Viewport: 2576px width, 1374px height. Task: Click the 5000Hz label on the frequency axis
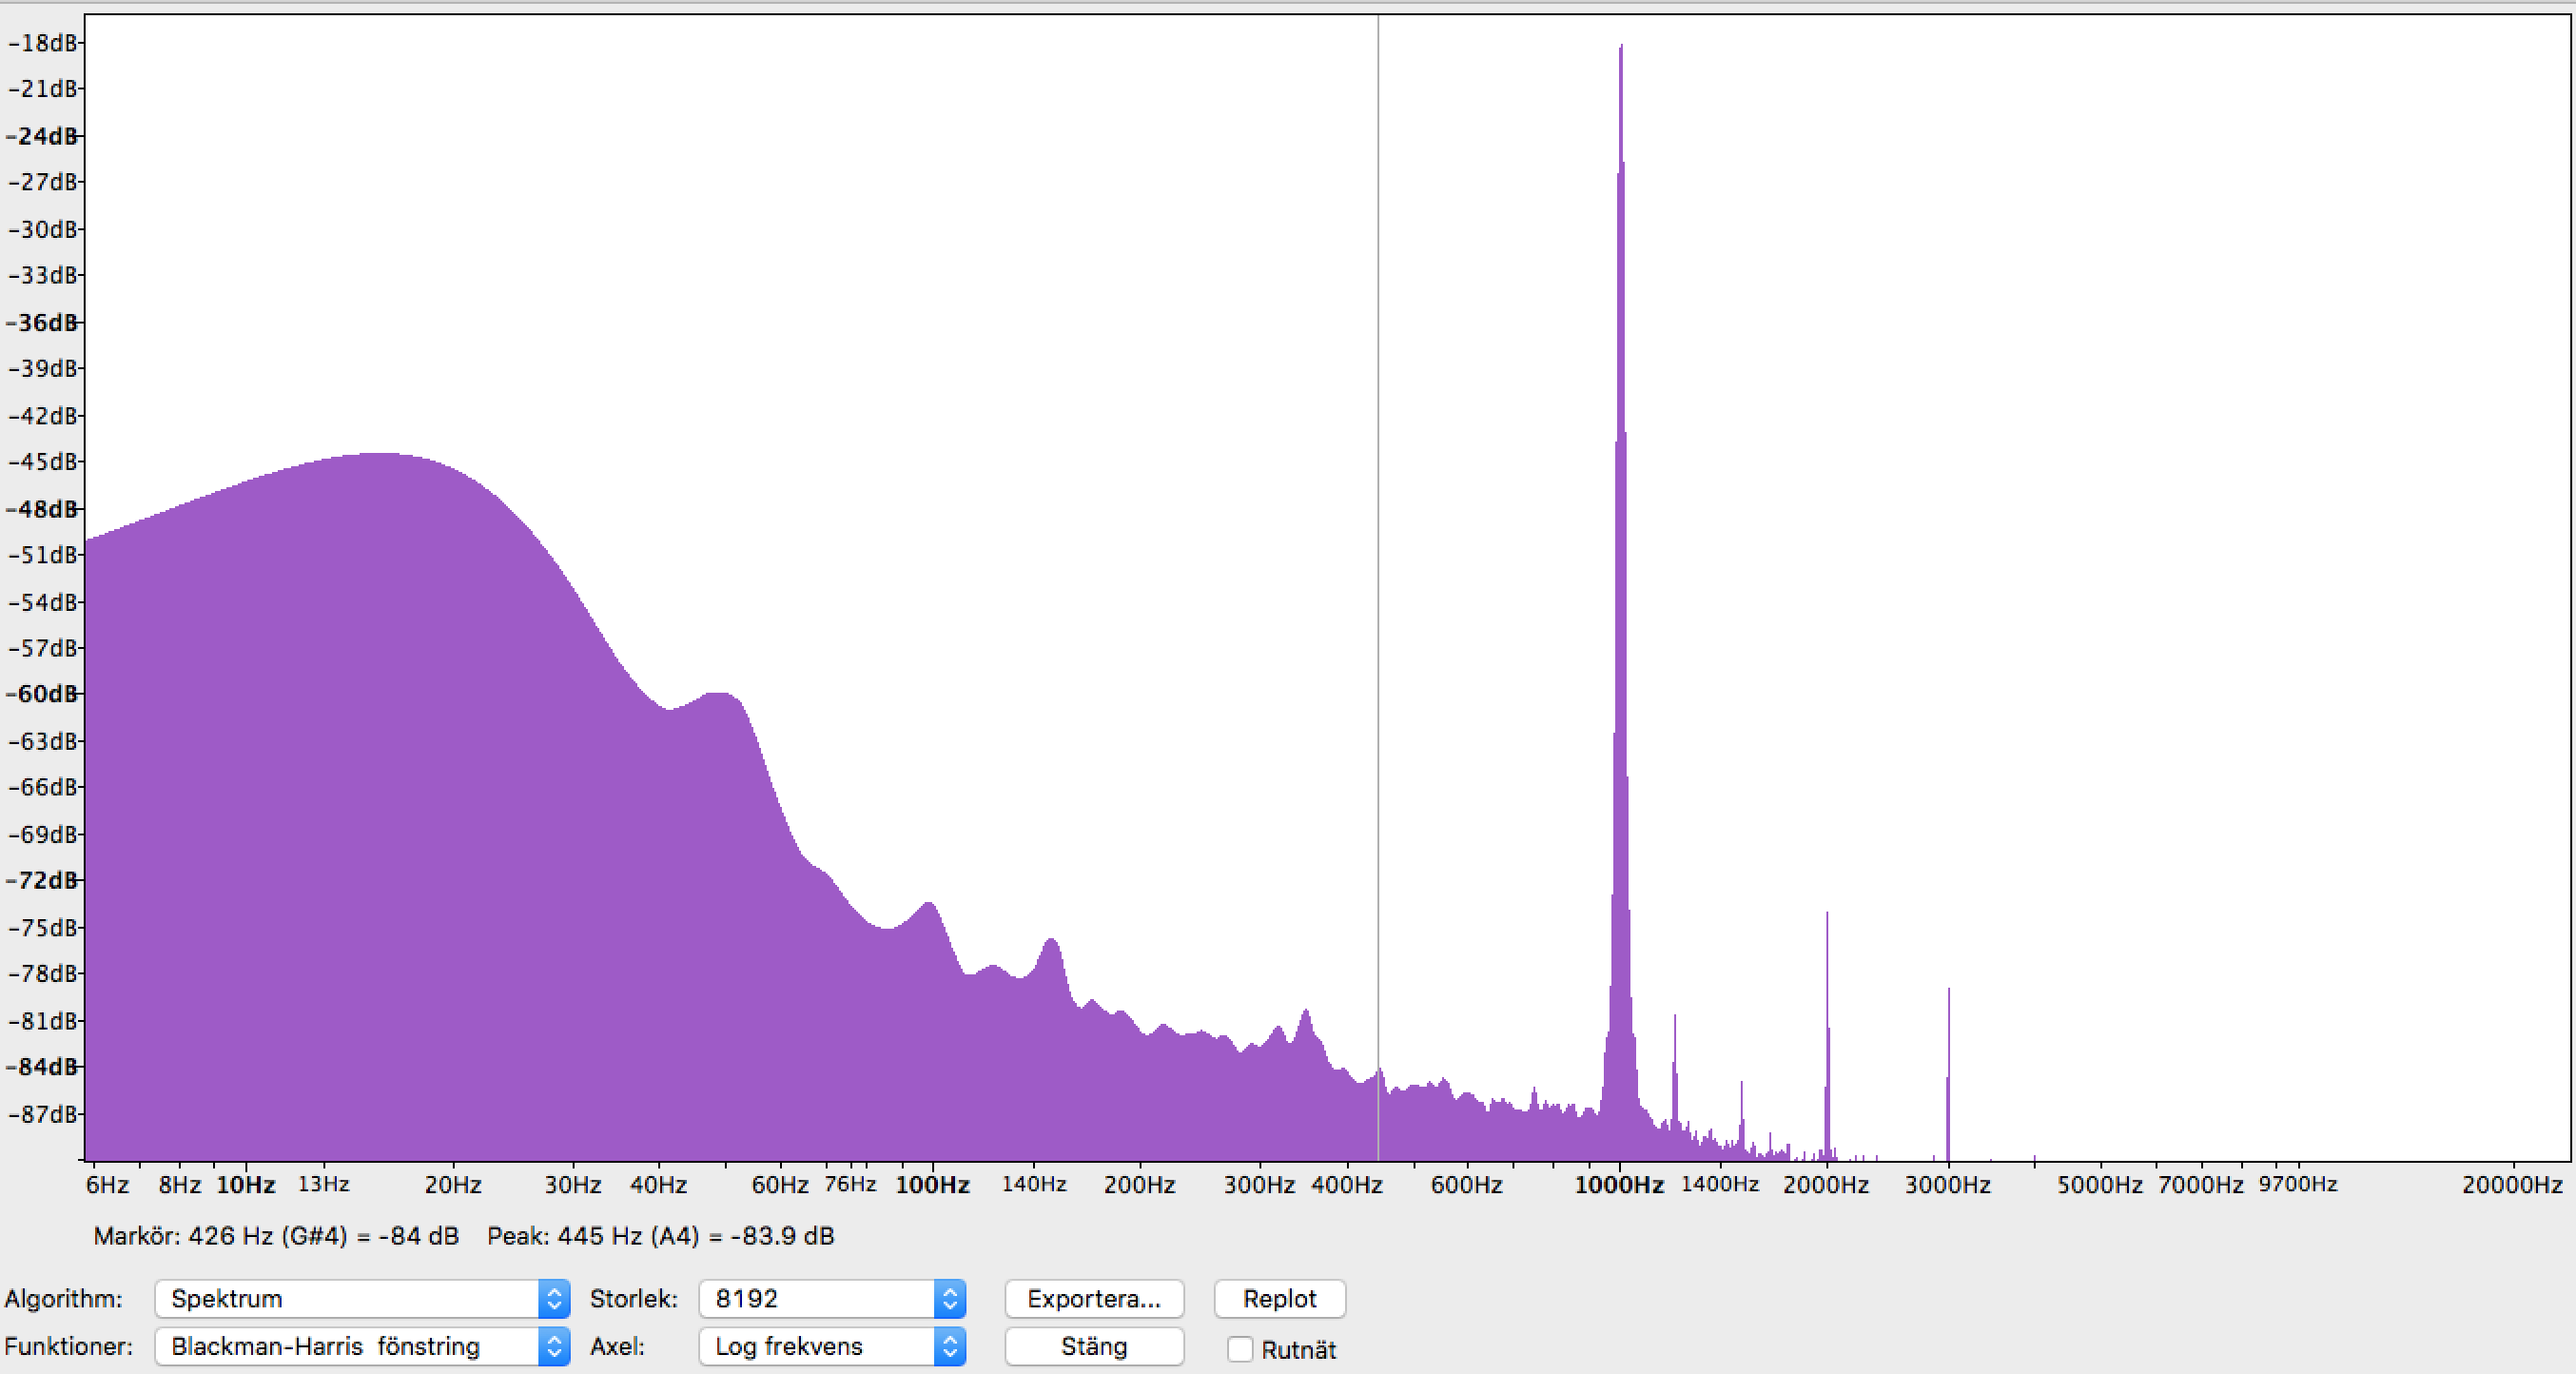2100,1185
